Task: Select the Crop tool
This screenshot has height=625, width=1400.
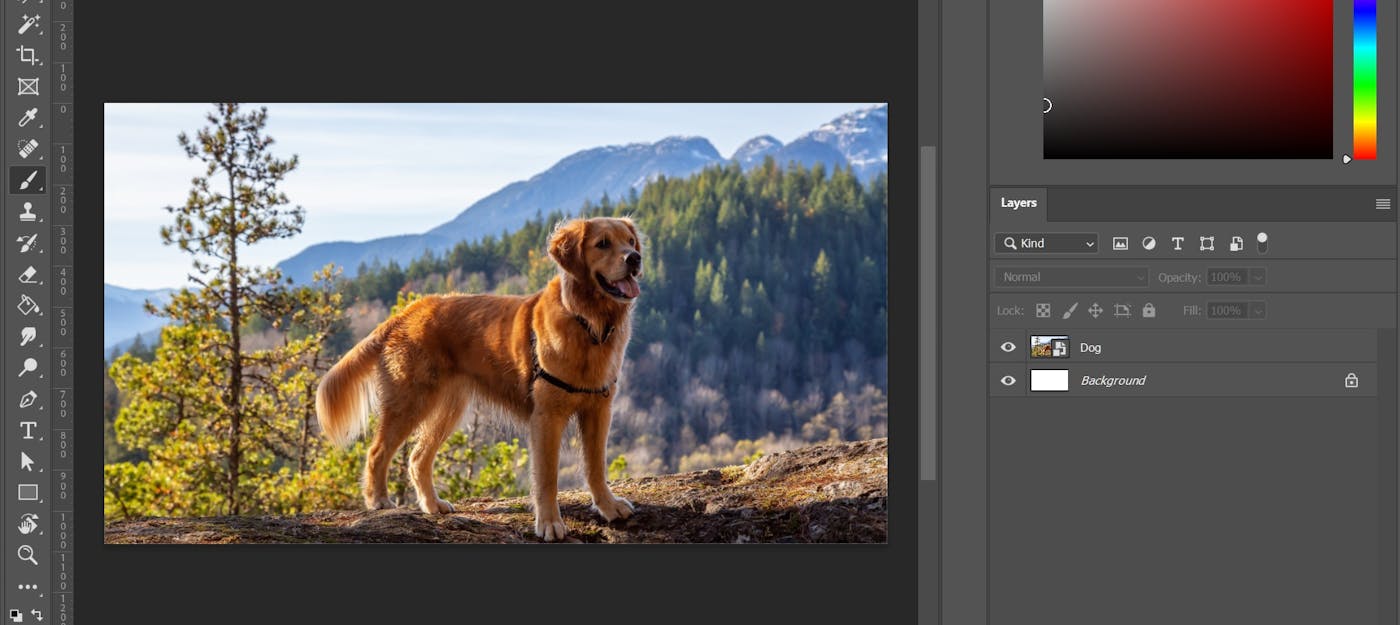Action: (28, 55)
